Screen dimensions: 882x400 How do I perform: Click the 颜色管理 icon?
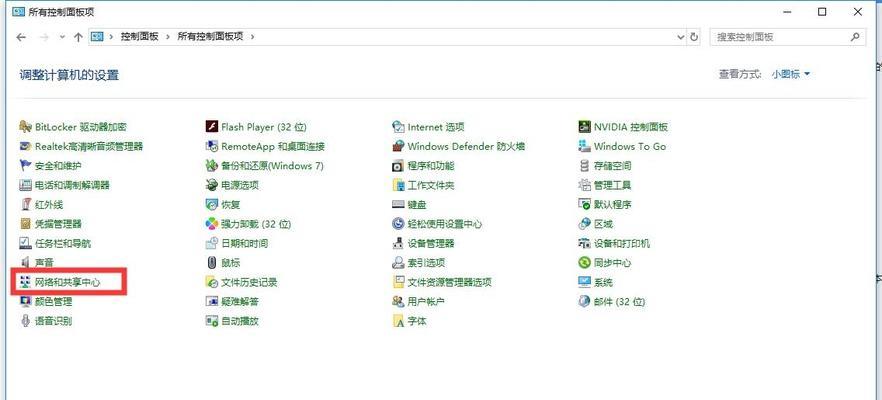25,302
